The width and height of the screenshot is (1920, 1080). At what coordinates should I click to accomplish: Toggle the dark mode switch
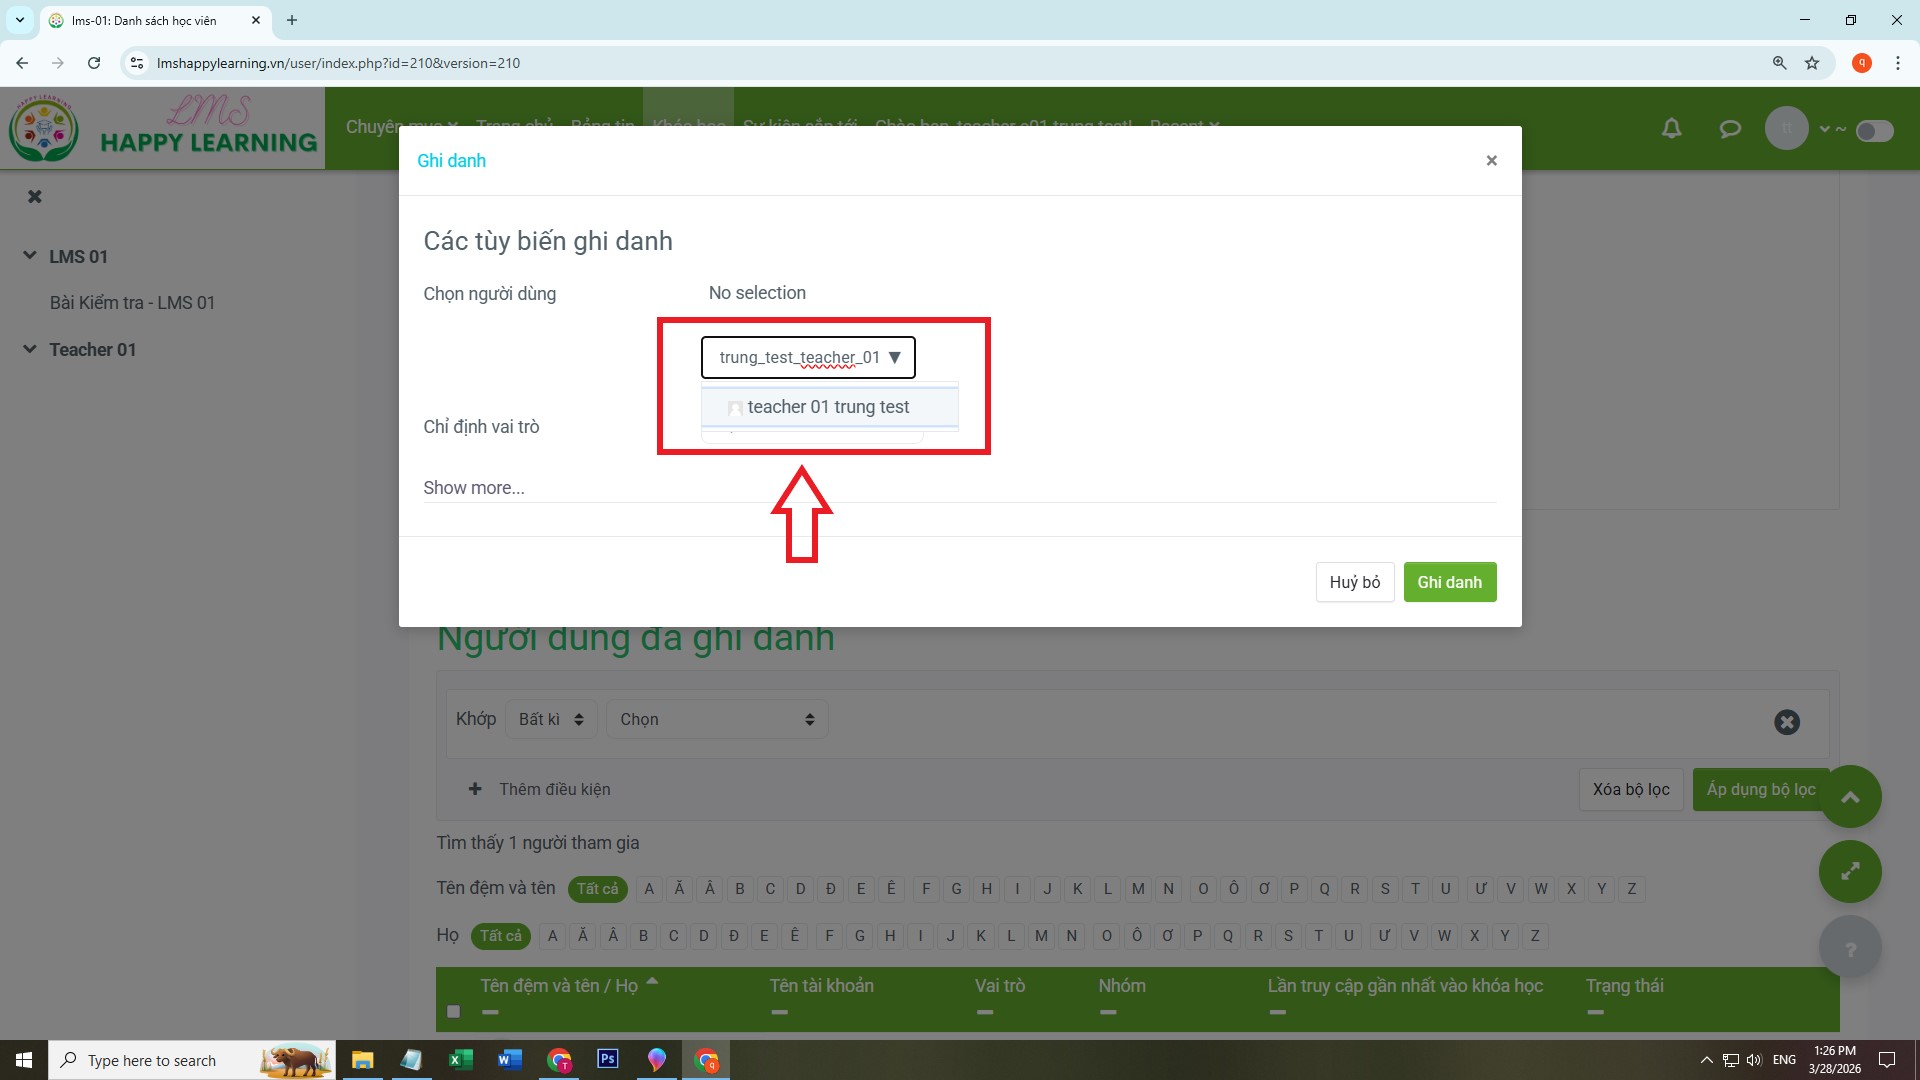click(1874, 131)
